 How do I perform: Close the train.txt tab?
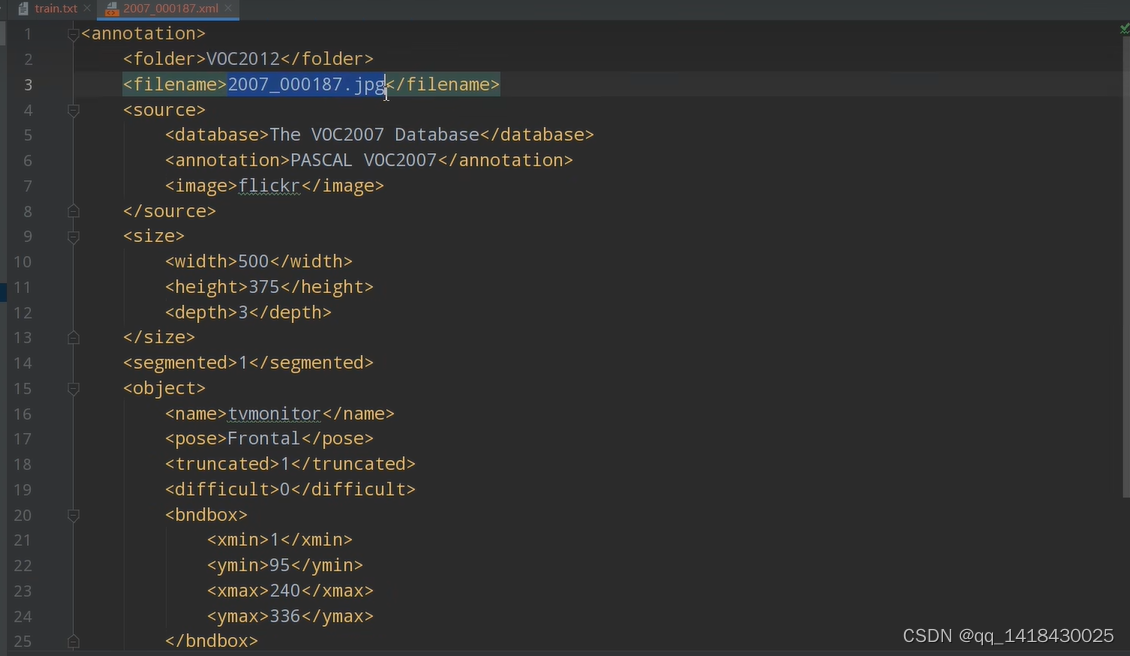(85, 8)
